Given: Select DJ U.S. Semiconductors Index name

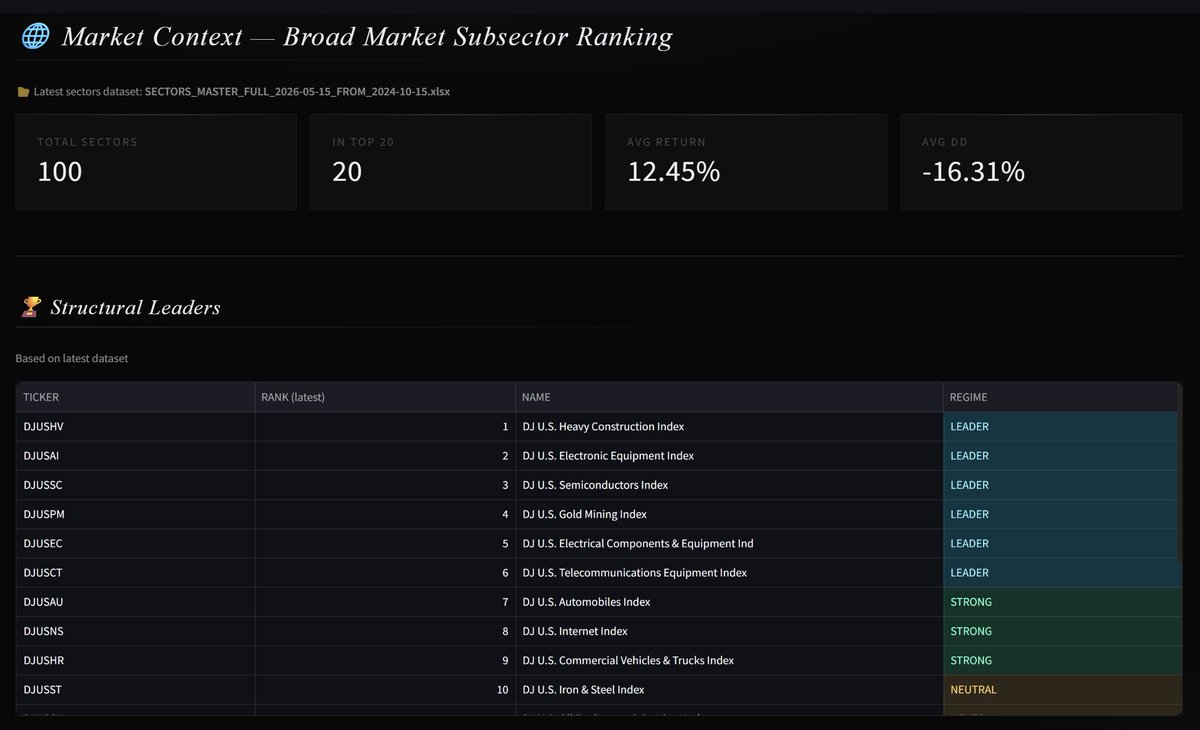Looking at the screenshot, I should tap(729, 485).
